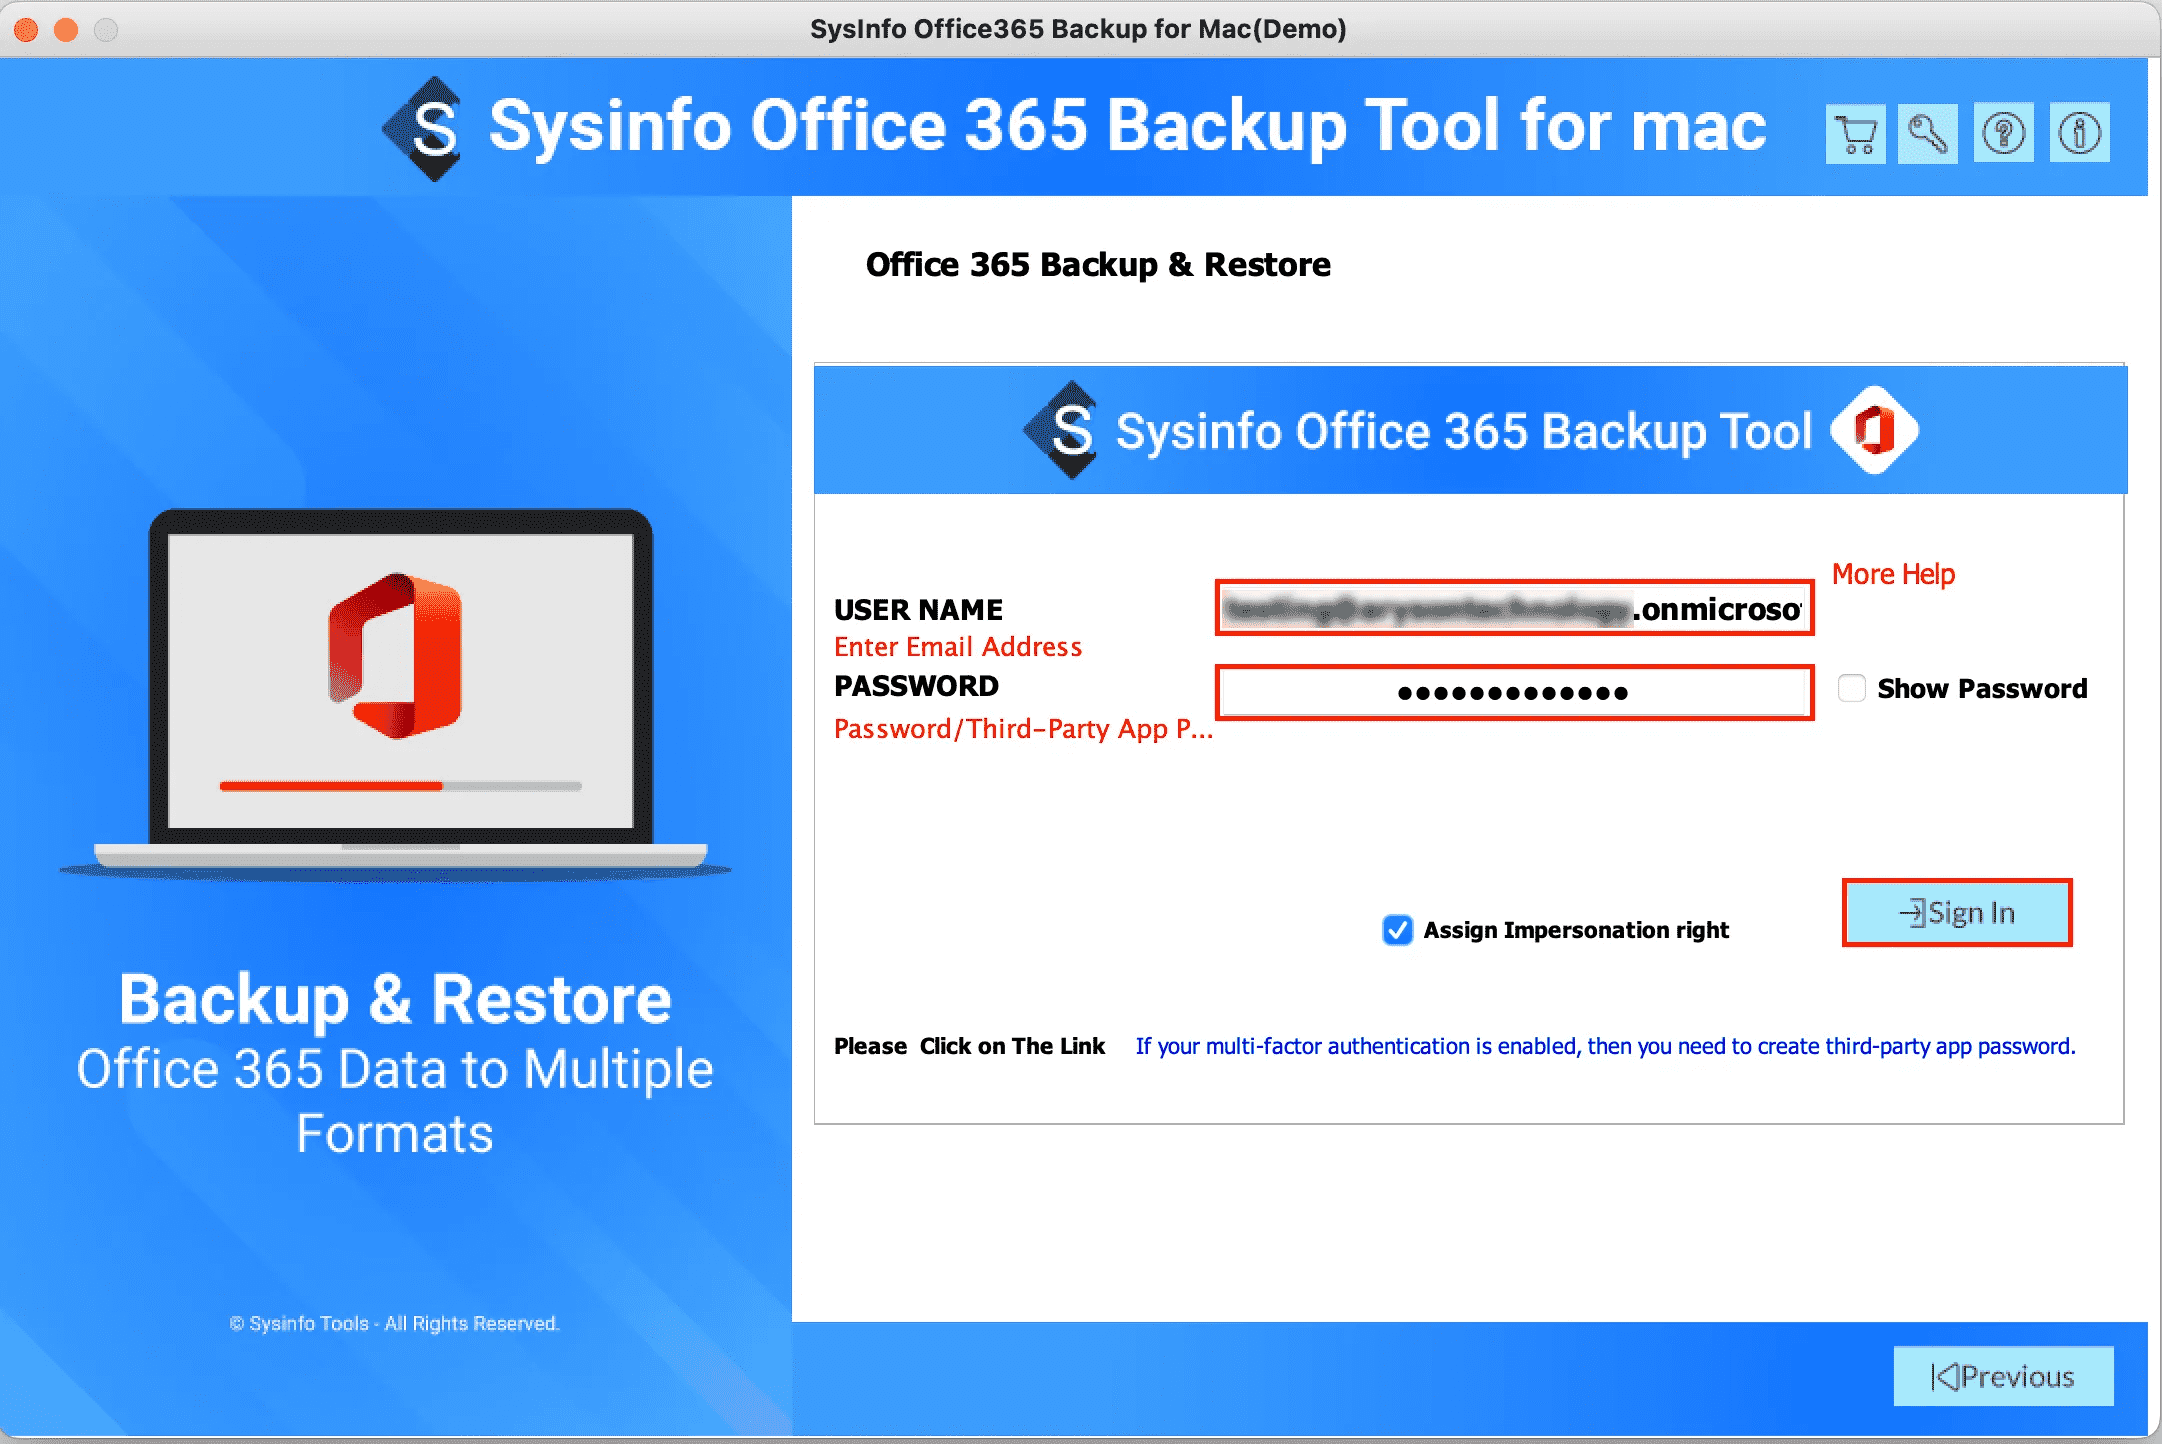Open the shopping cart purchase icon
Viewport: 2162px width, 1444px height.
click(1855, 133)
